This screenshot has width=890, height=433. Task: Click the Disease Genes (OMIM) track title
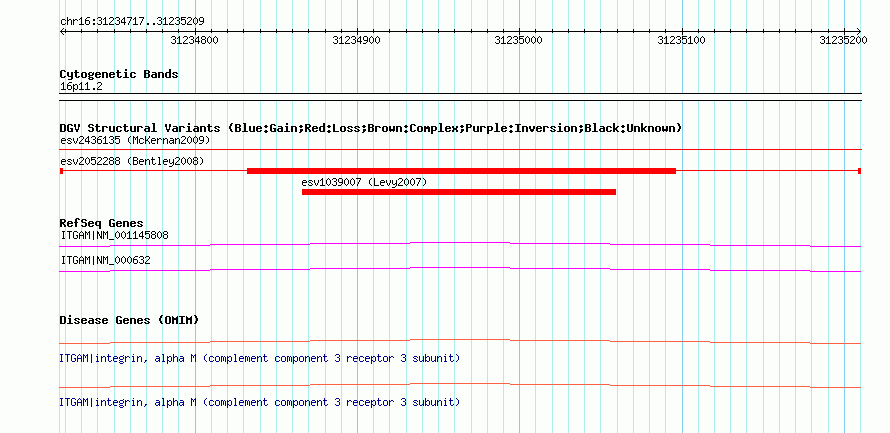coord(129,320)
